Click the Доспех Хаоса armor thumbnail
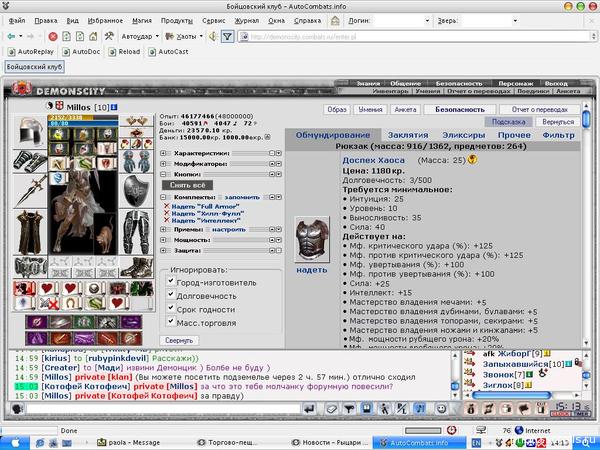Viewport: 600px width, 450px height. (312, 240)
